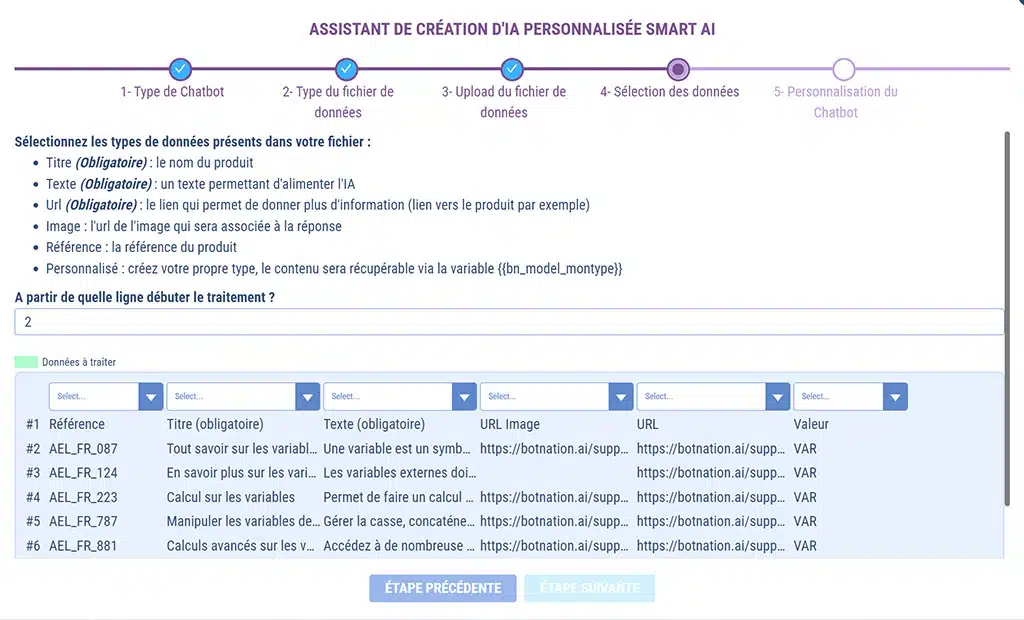
Task: Select '5- Personnalisation du Chatbot' step label
Action: (x=835, y=102)
